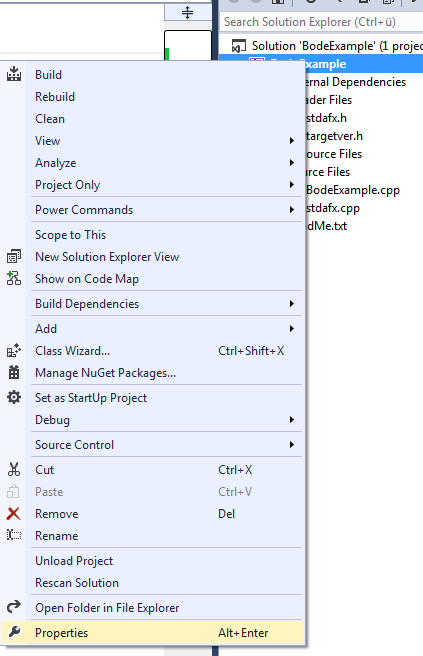Open the Add submenu arrow

point(292,329)
